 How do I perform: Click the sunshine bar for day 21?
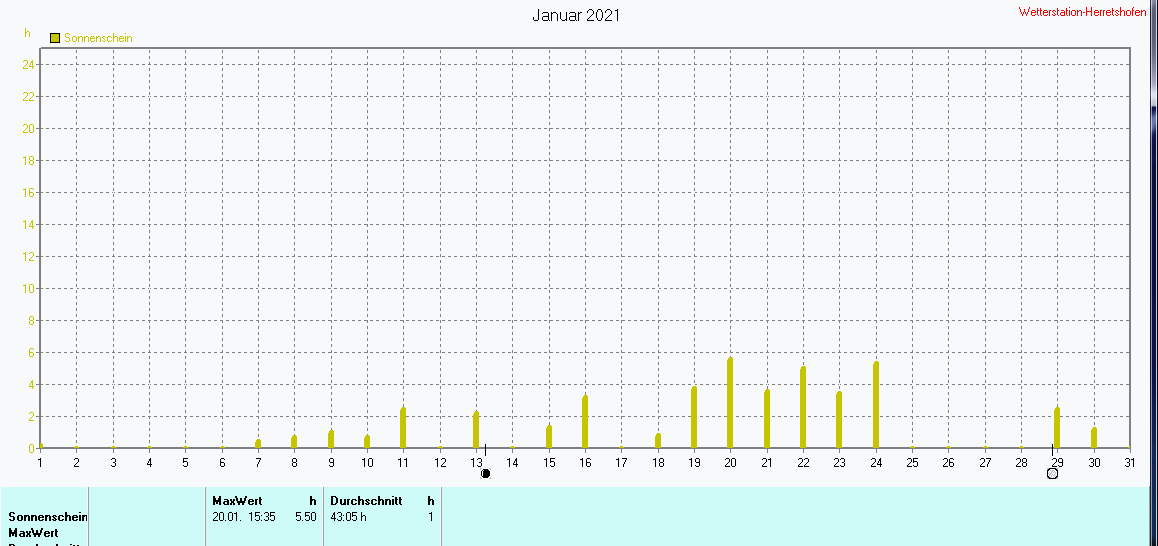tap(767, 419)
